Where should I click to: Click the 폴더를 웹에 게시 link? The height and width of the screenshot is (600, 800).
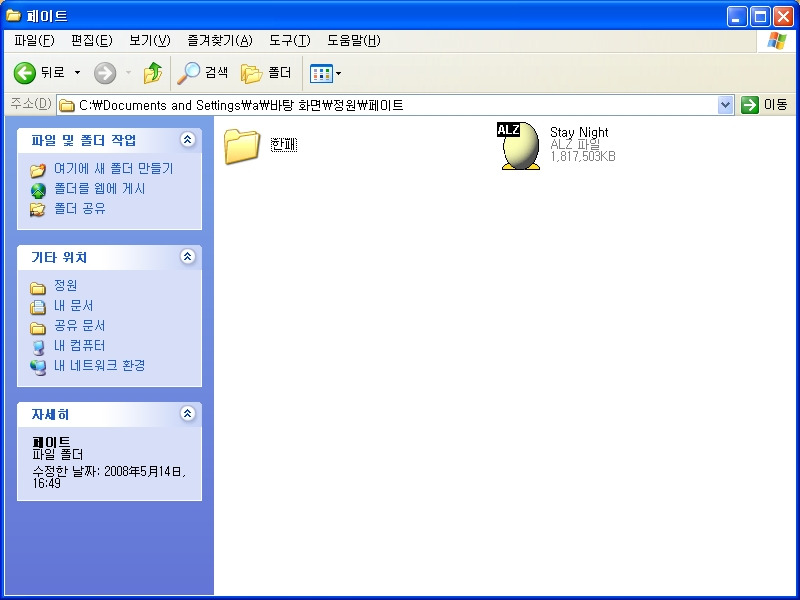(x=99, y=189)
